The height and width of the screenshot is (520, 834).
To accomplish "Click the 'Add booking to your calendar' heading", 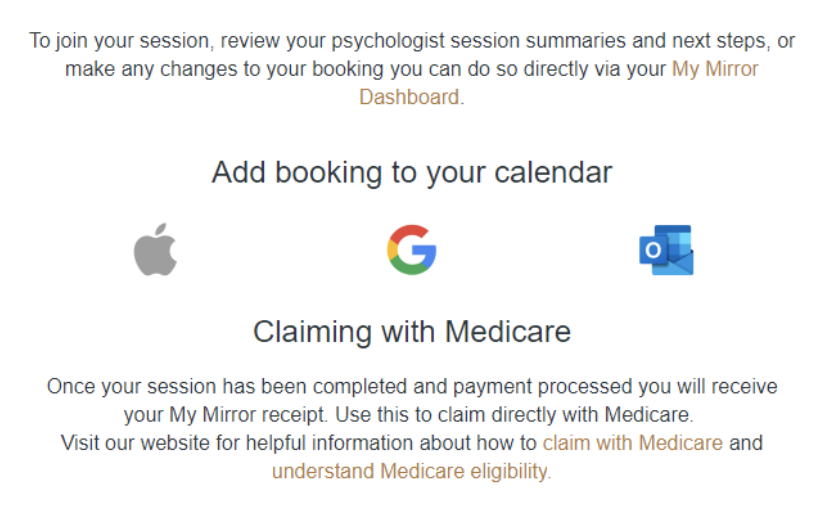I will click(411, 172).
